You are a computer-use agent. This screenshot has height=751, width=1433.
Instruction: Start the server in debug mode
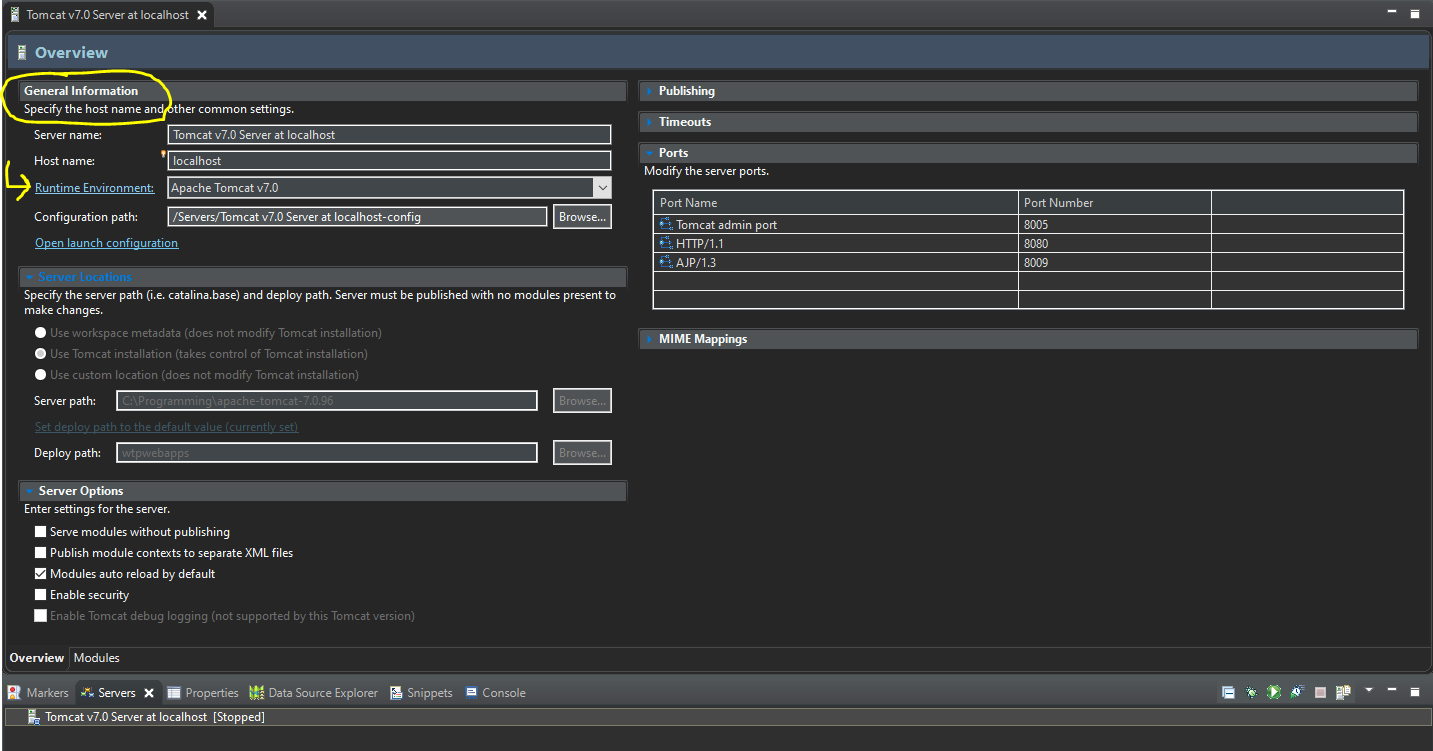[1251, 692]
